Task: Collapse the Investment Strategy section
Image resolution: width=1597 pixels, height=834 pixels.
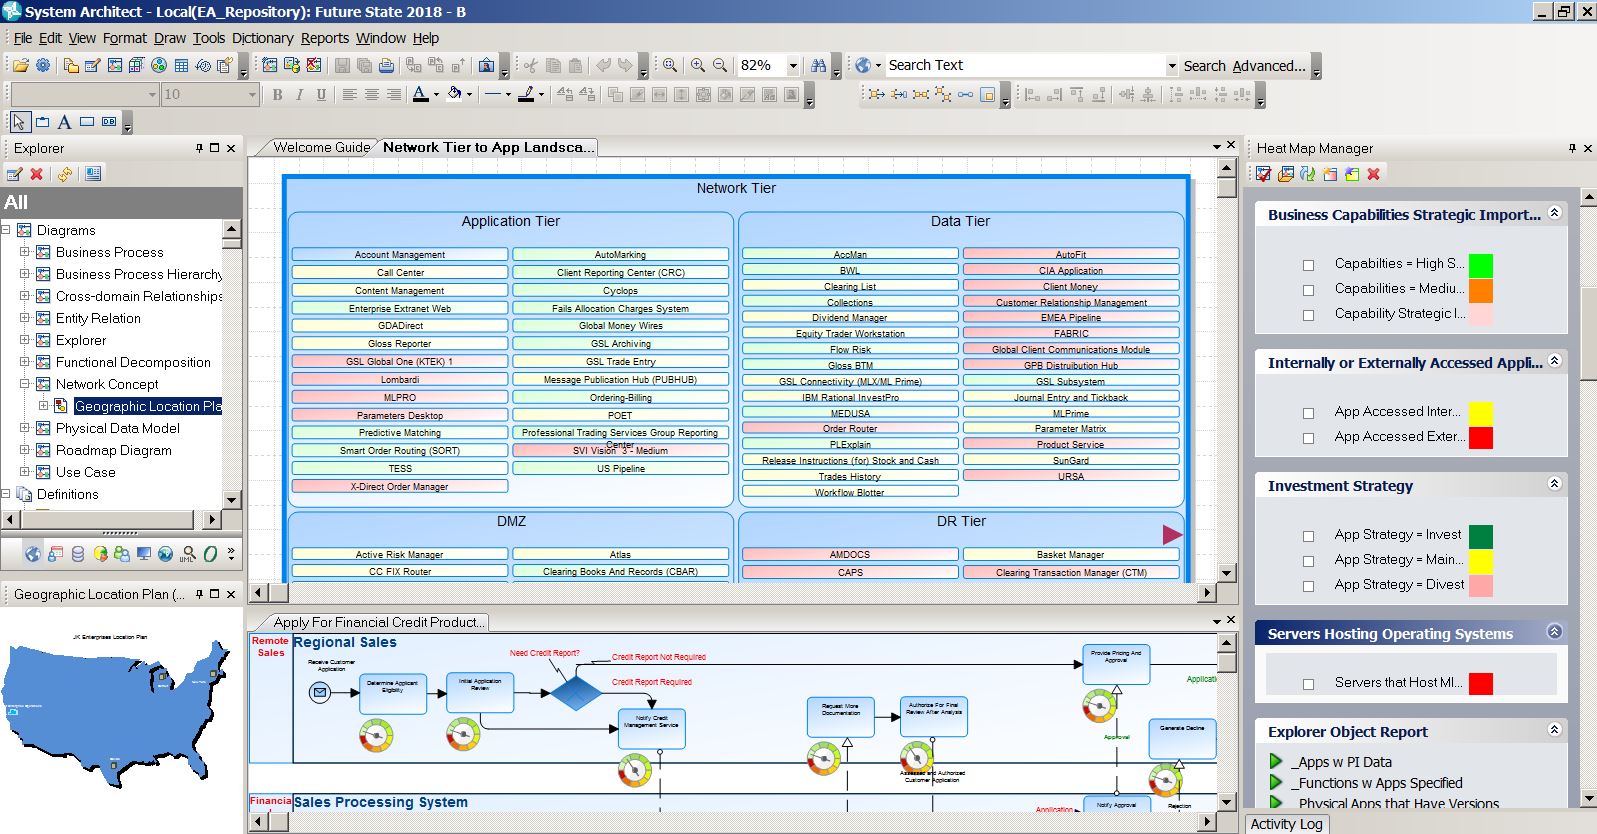Action: coord(1554,484)
